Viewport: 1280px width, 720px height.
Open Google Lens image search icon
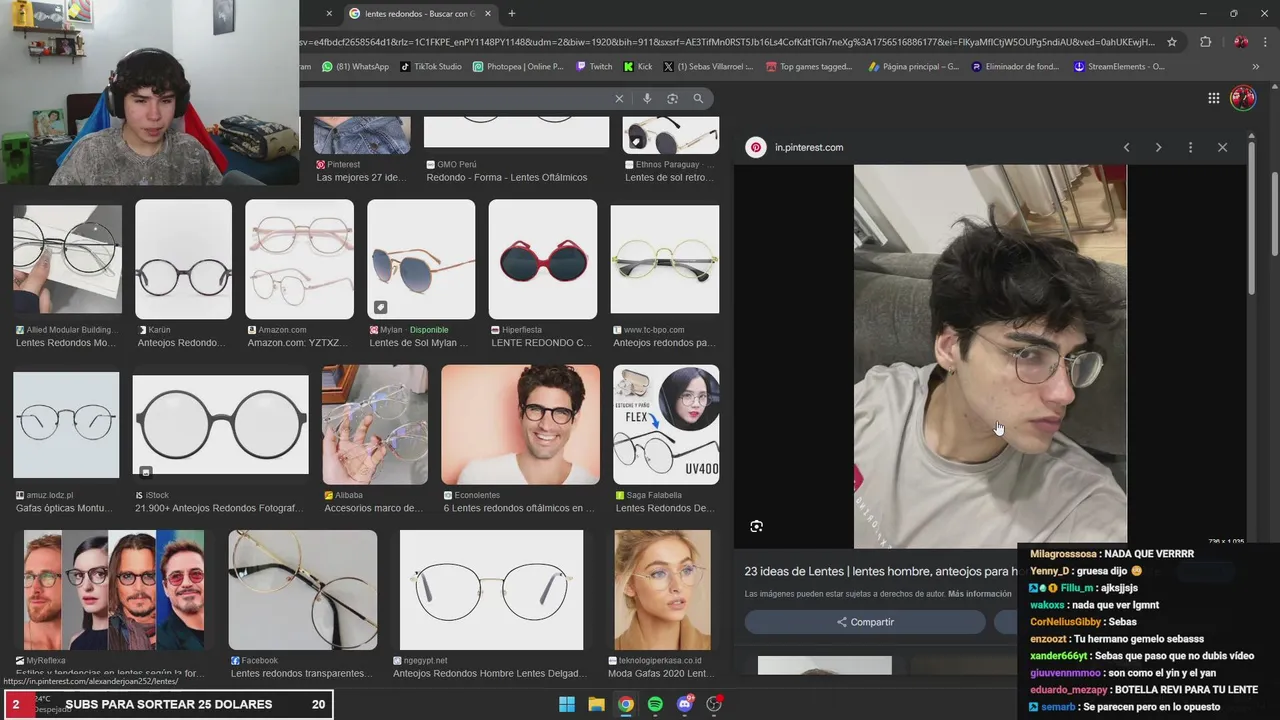pos(672,98)
